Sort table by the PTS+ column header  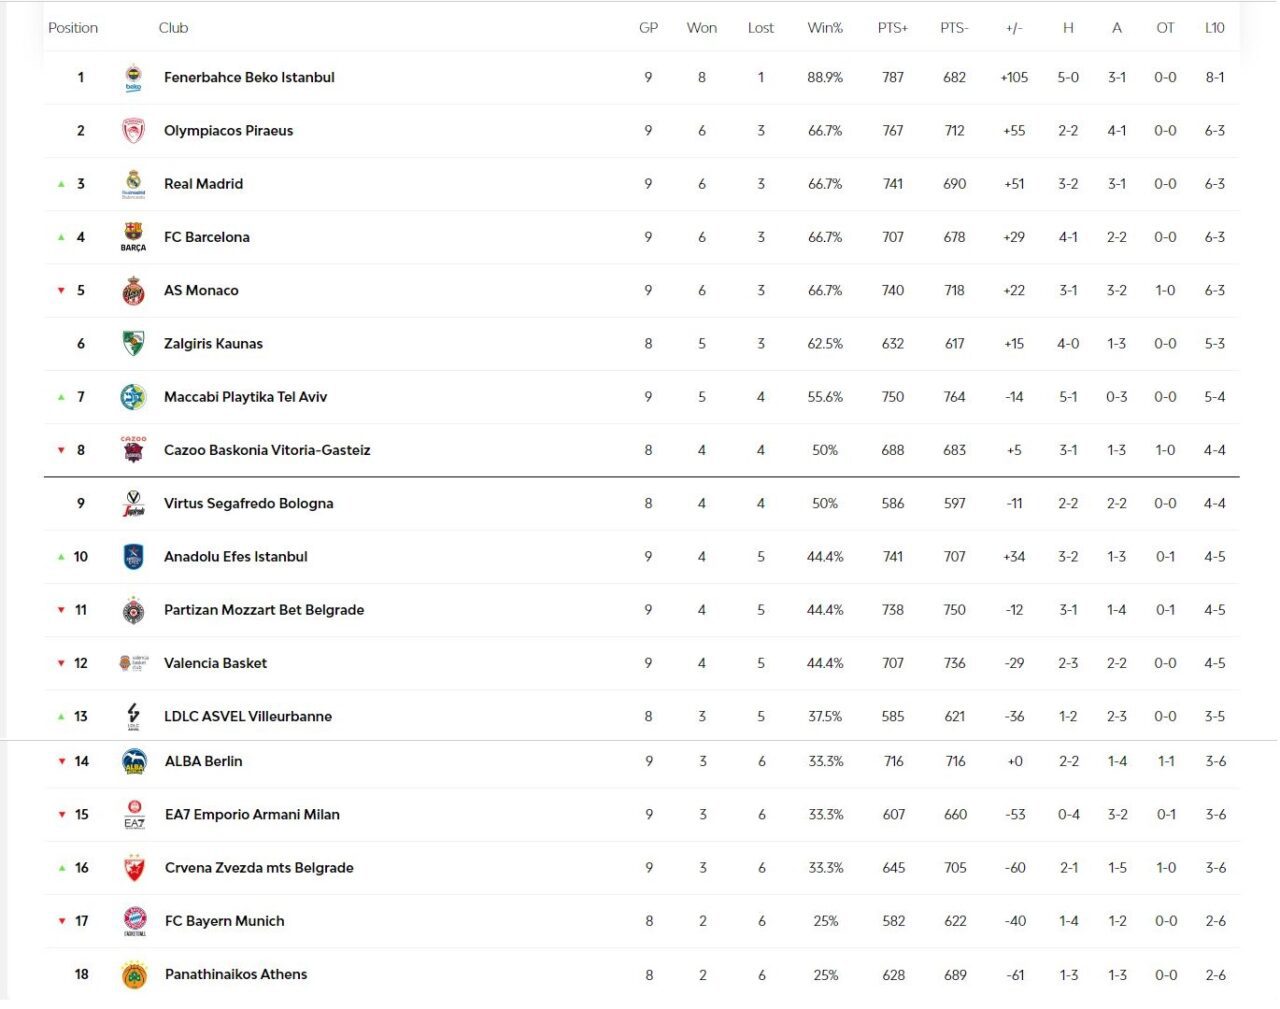[892, 28]
